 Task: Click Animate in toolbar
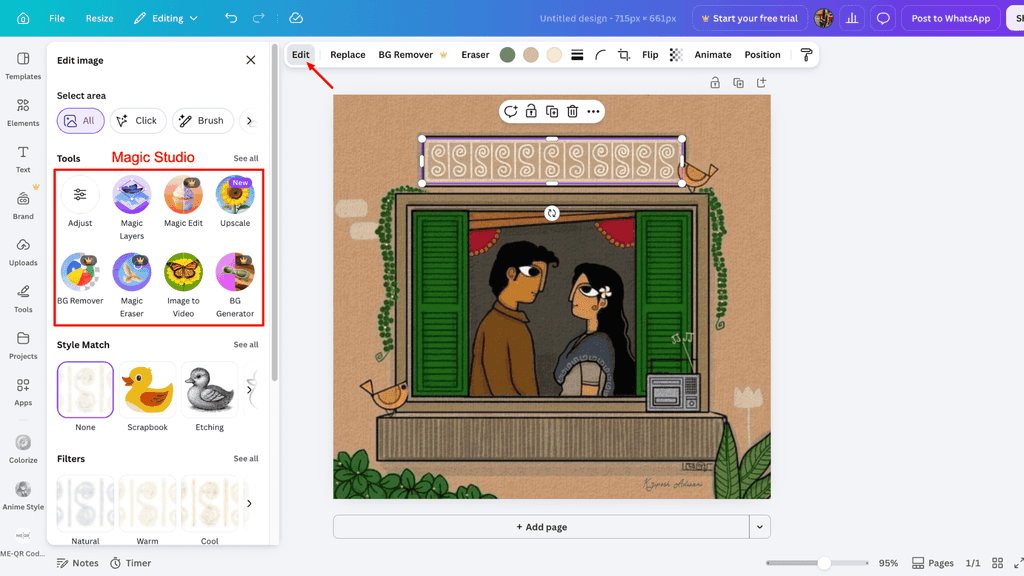click(712, 55)
